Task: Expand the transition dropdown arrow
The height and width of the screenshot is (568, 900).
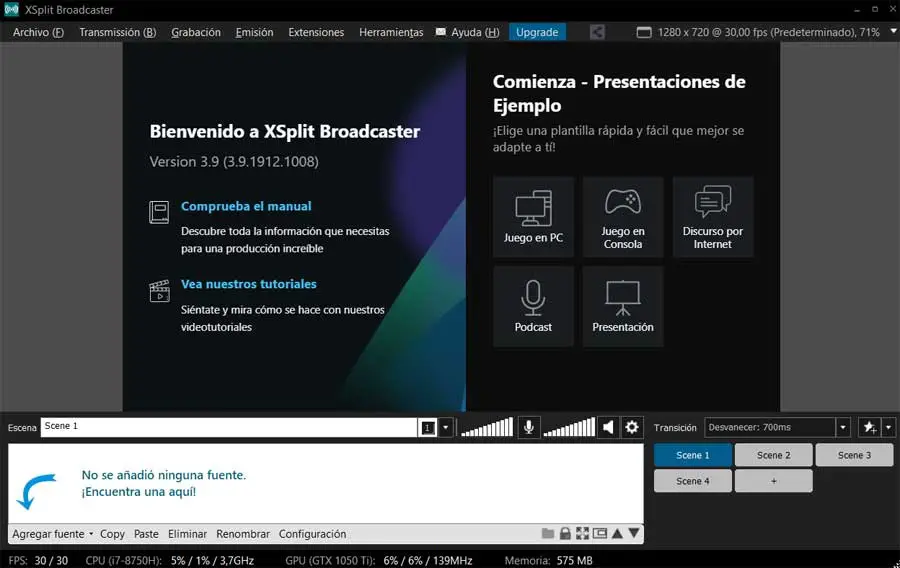Action: (843, 427)
